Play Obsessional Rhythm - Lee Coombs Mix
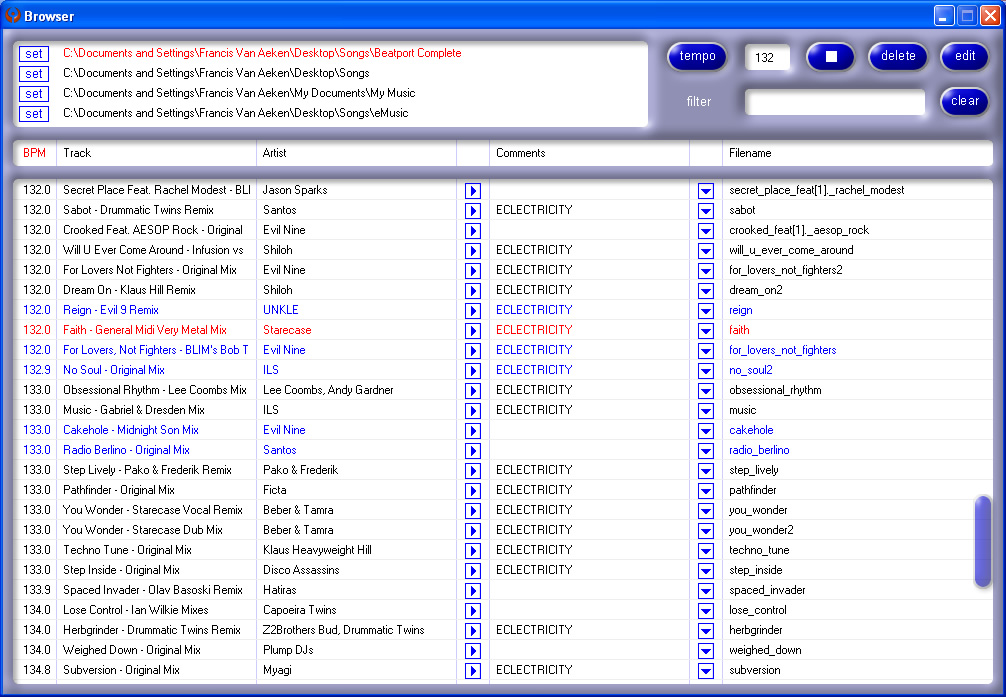1006x697 pixels. (x=473, y=390)
